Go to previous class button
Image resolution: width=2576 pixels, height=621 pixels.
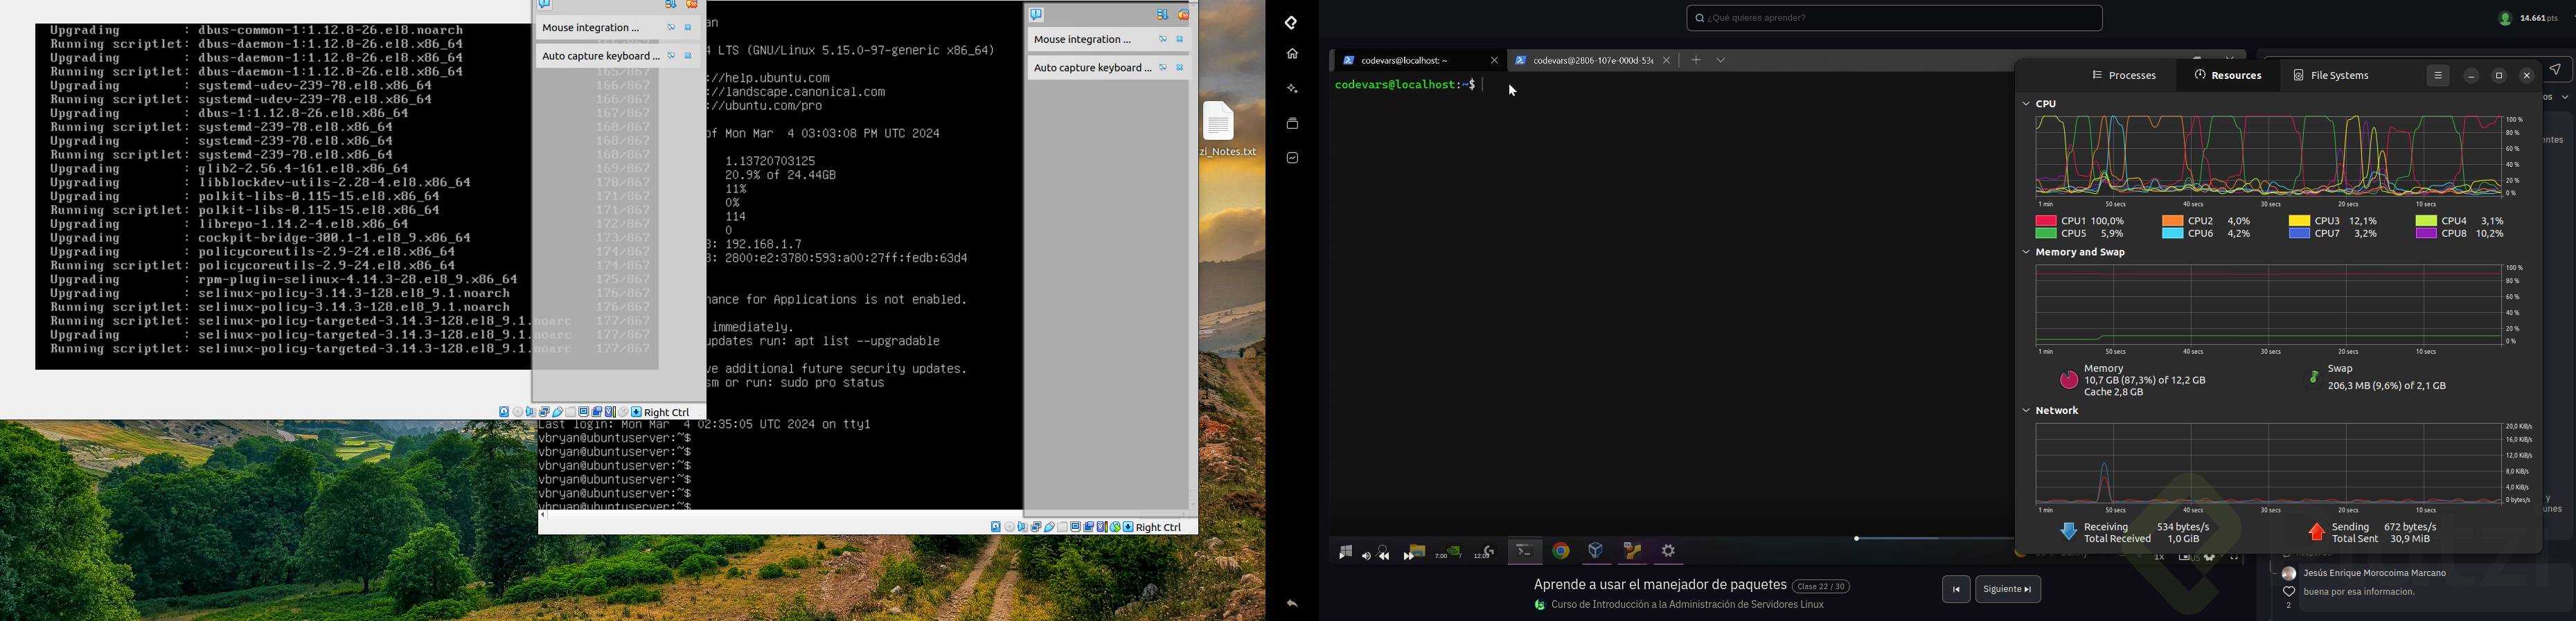click(x=1956, y=590)
